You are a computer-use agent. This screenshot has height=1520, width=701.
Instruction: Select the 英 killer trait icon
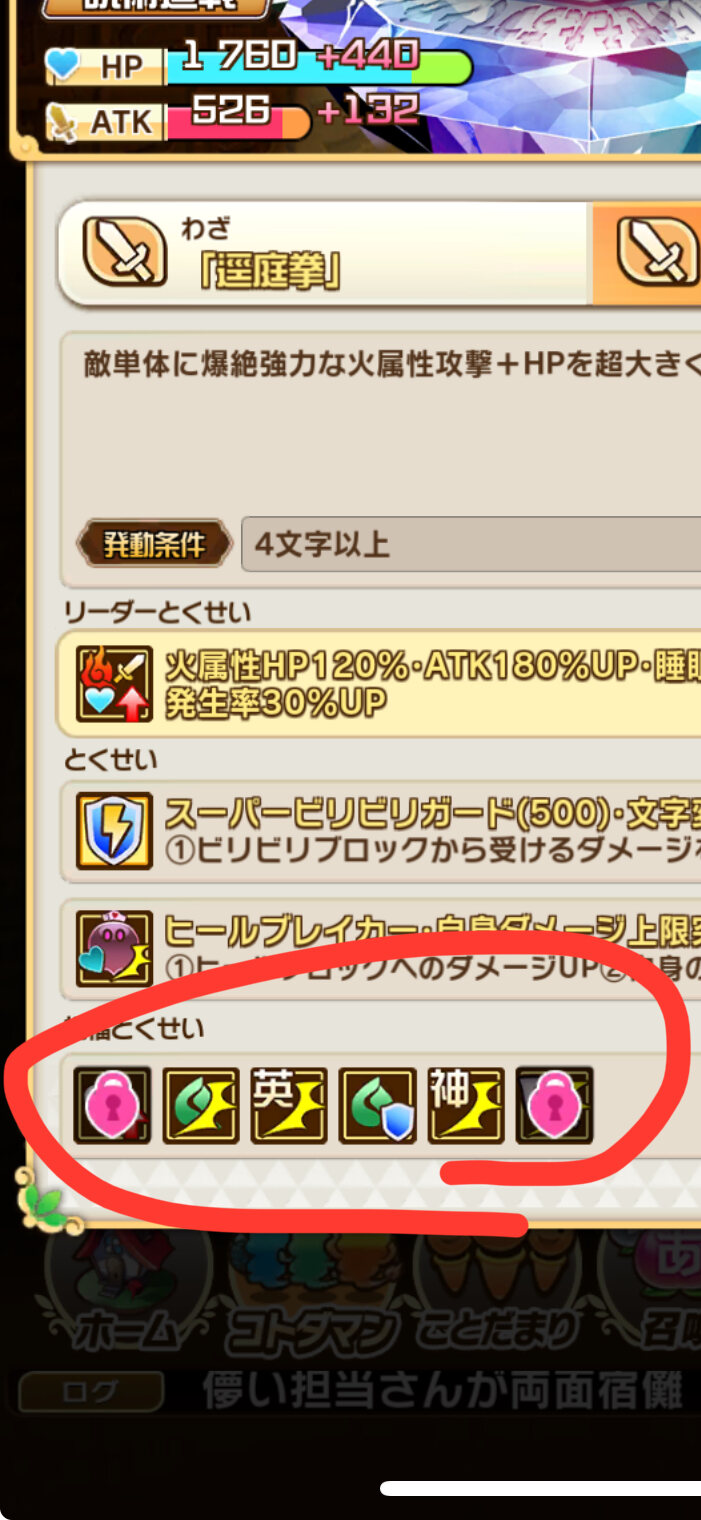[289, 1105]
